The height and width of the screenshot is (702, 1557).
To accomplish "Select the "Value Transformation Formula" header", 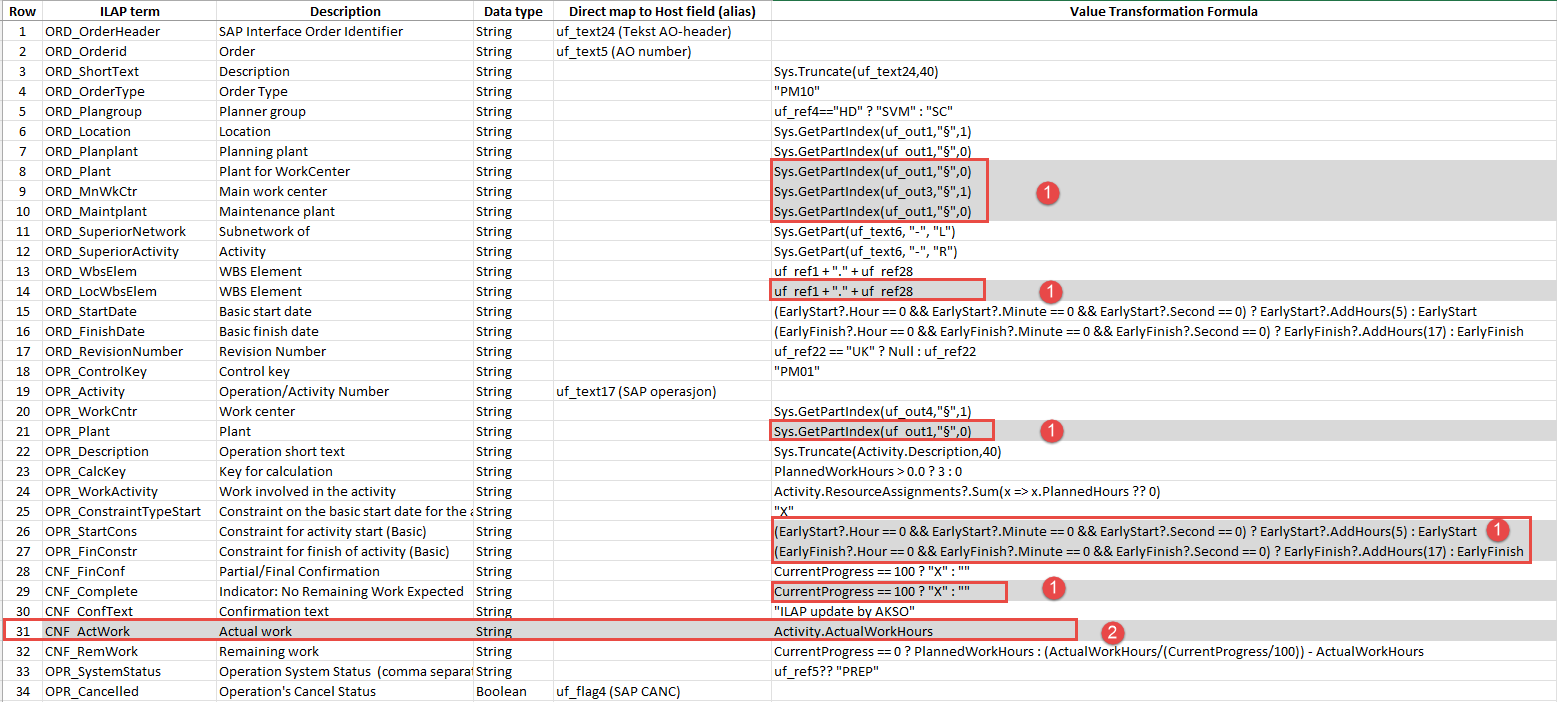I will 1164,11.
